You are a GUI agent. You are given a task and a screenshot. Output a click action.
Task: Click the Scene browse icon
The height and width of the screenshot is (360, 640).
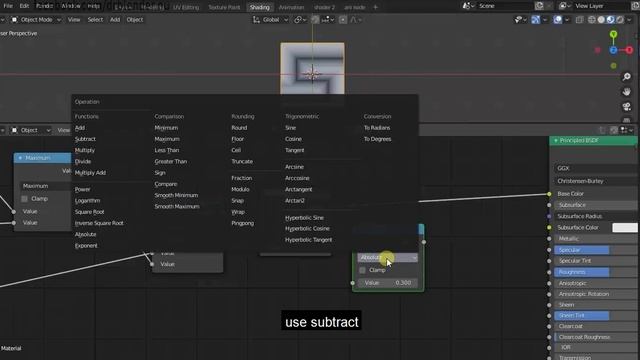tap(468, 6)
